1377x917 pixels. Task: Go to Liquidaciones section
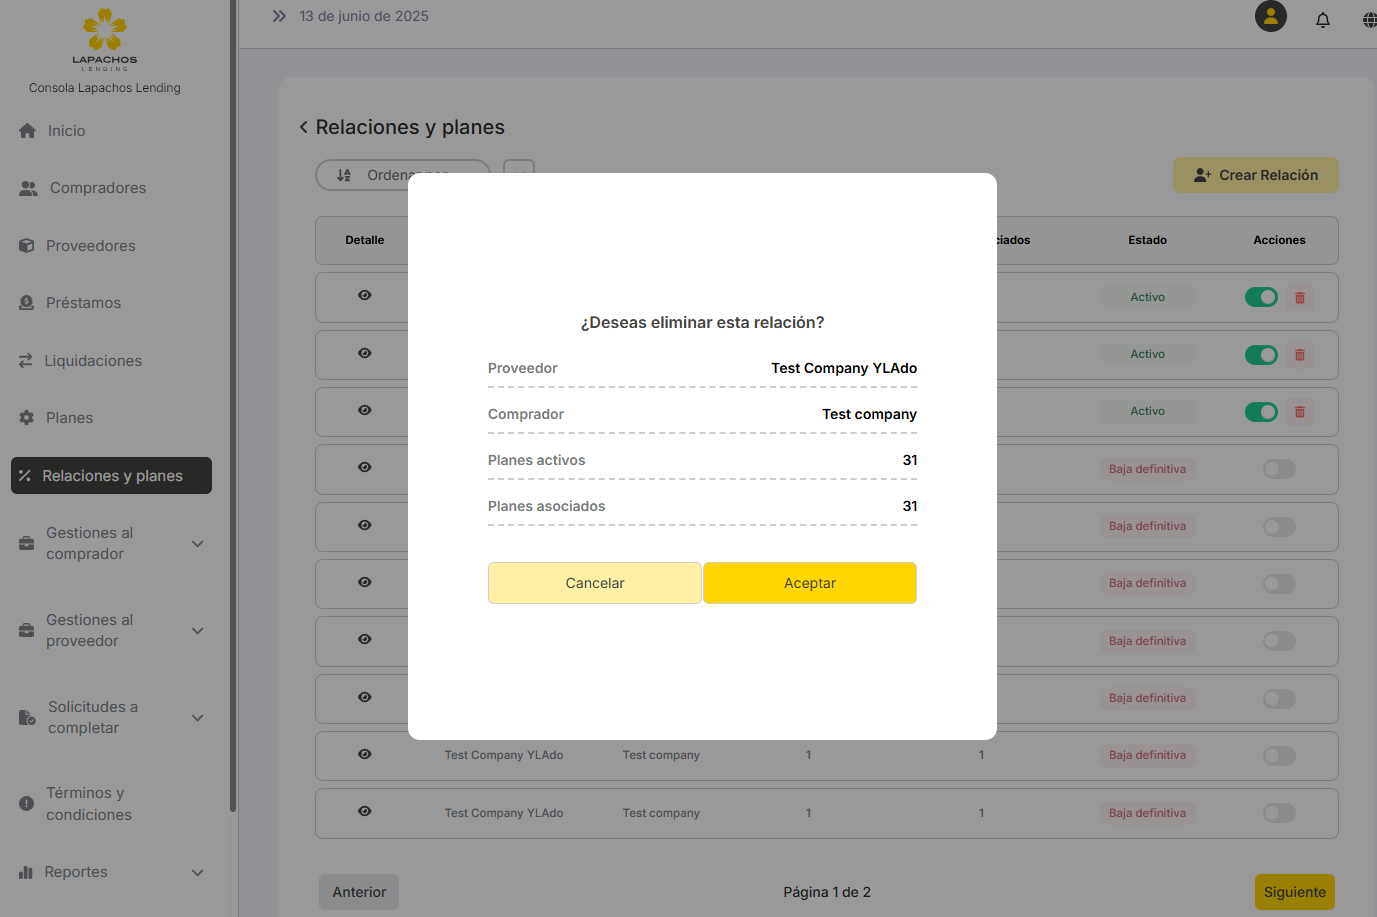[93, 361]
